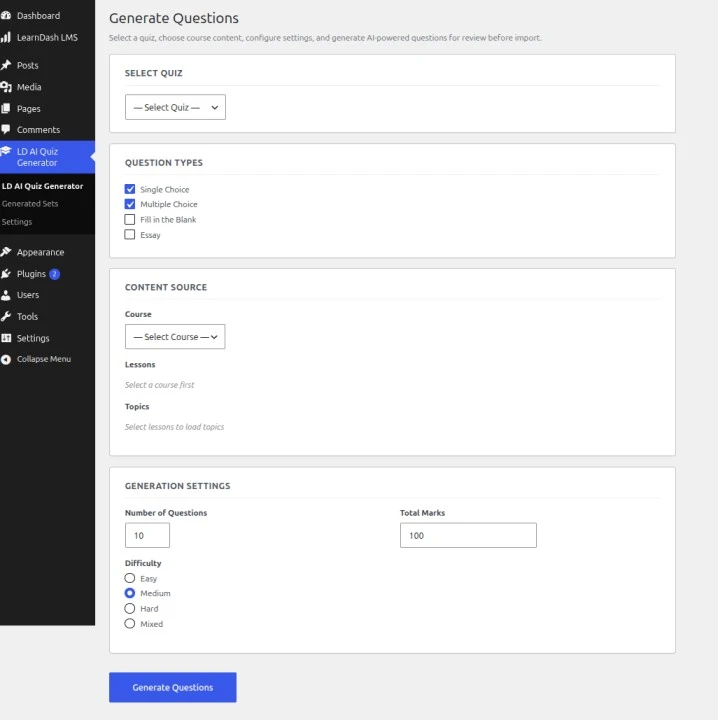
Task: Focus the Total Marks input field
Action: 468,535
